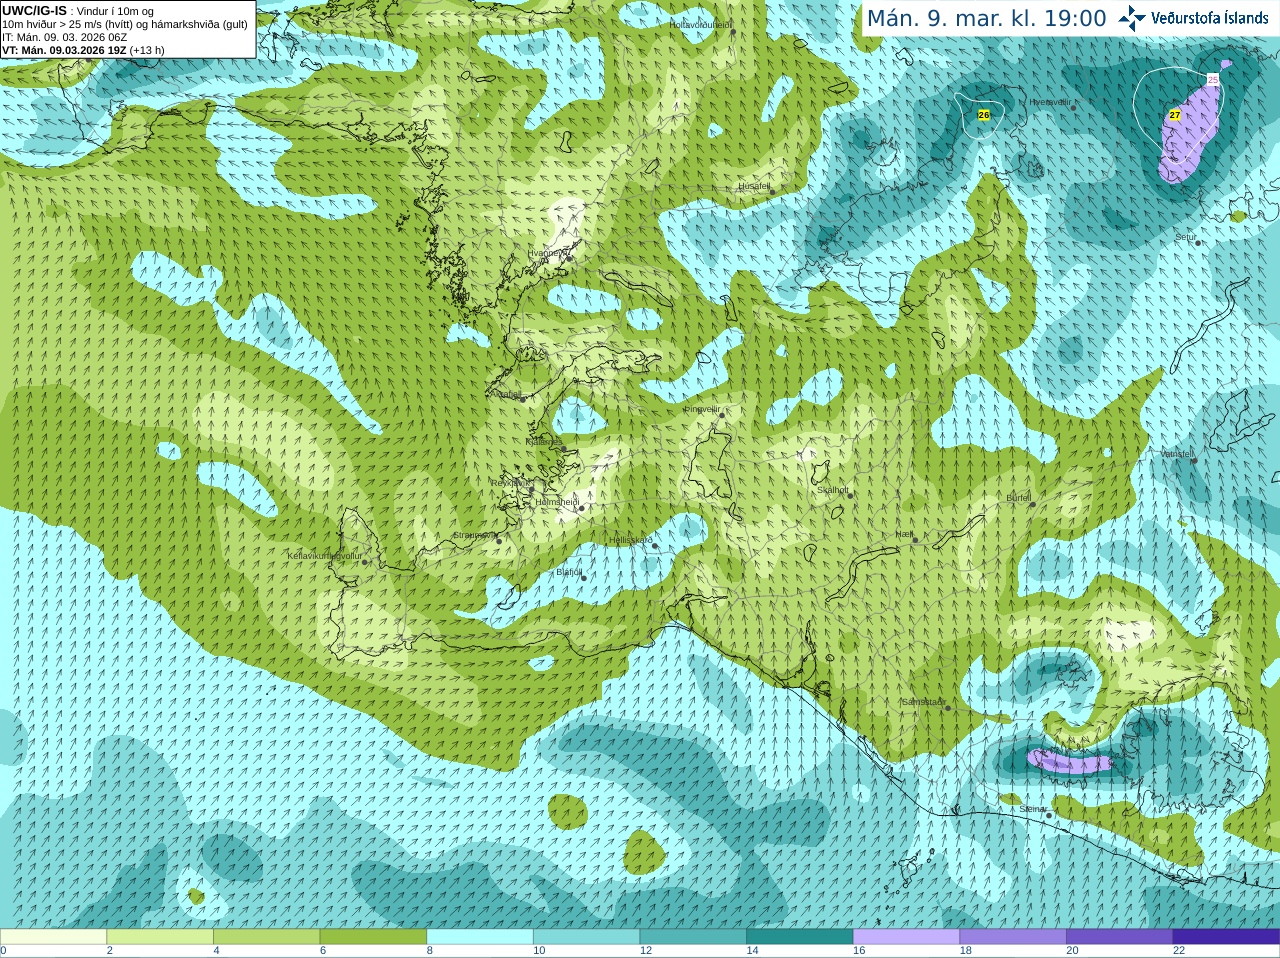Click the Þingvellir station marker

click(721, 415)
